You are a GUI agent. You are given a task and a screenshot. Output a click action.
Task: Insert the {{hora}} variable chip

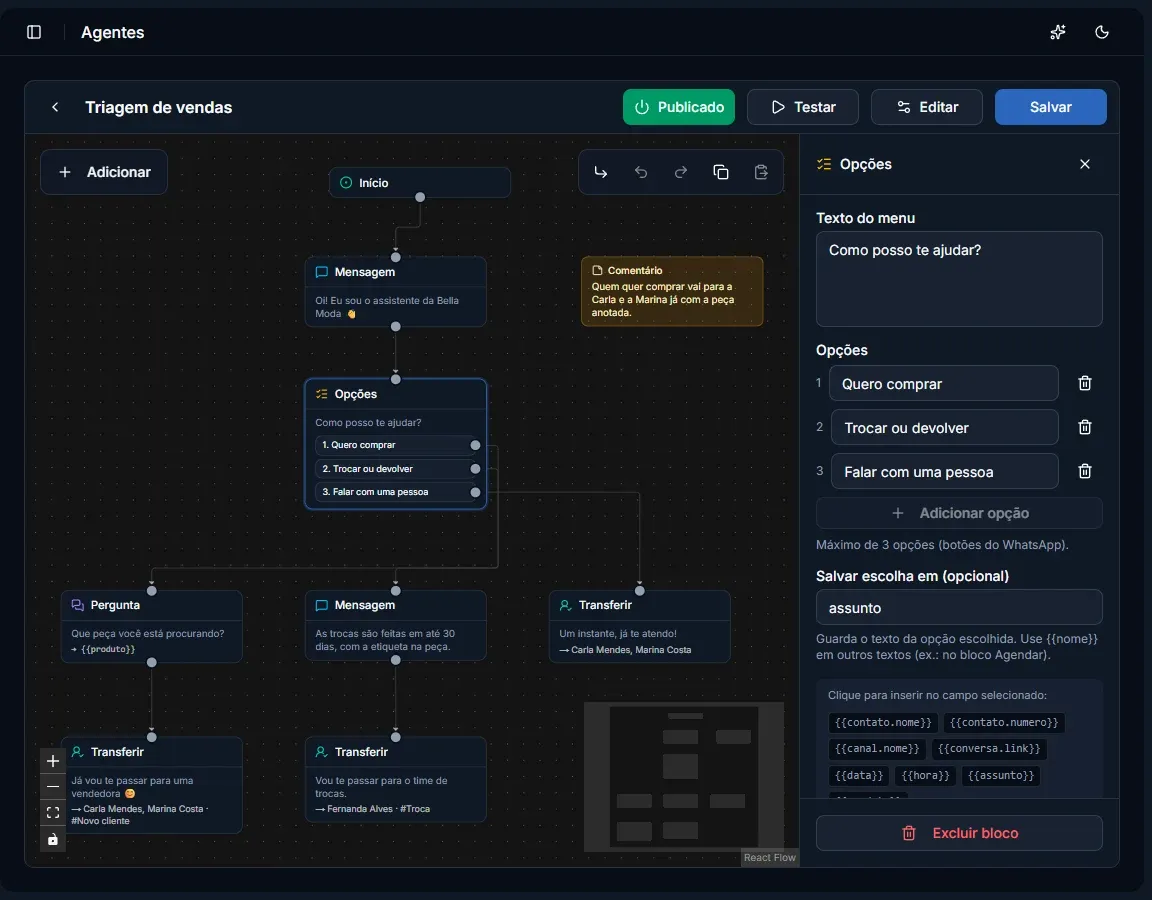tap(926, 776)
